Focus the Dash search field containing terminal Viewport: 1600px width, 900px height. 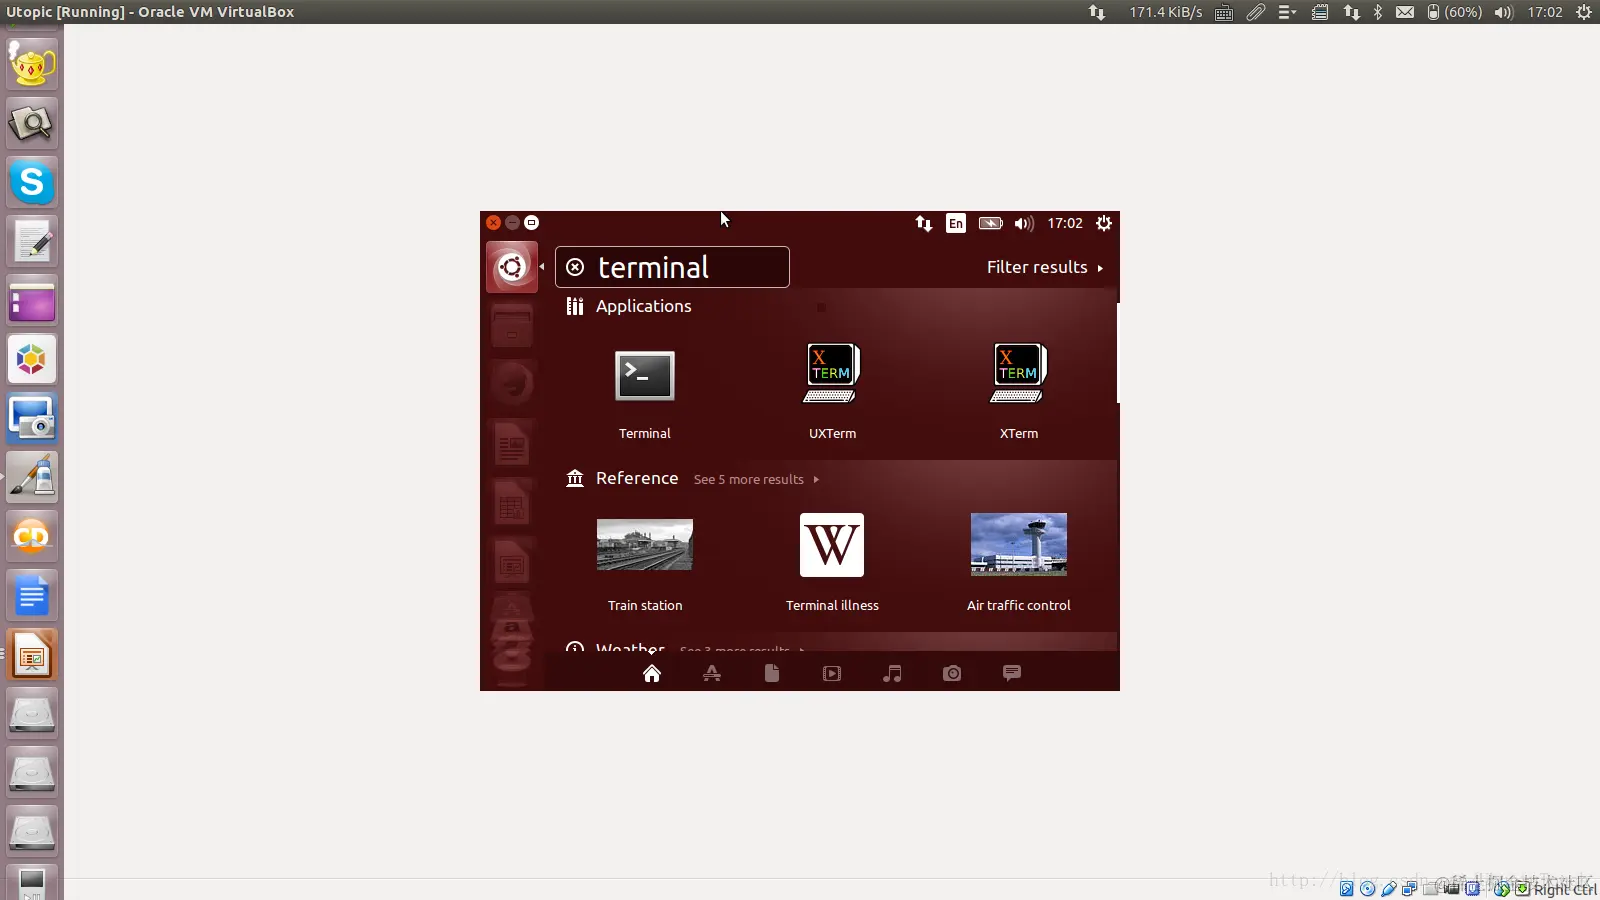point(672,267)
